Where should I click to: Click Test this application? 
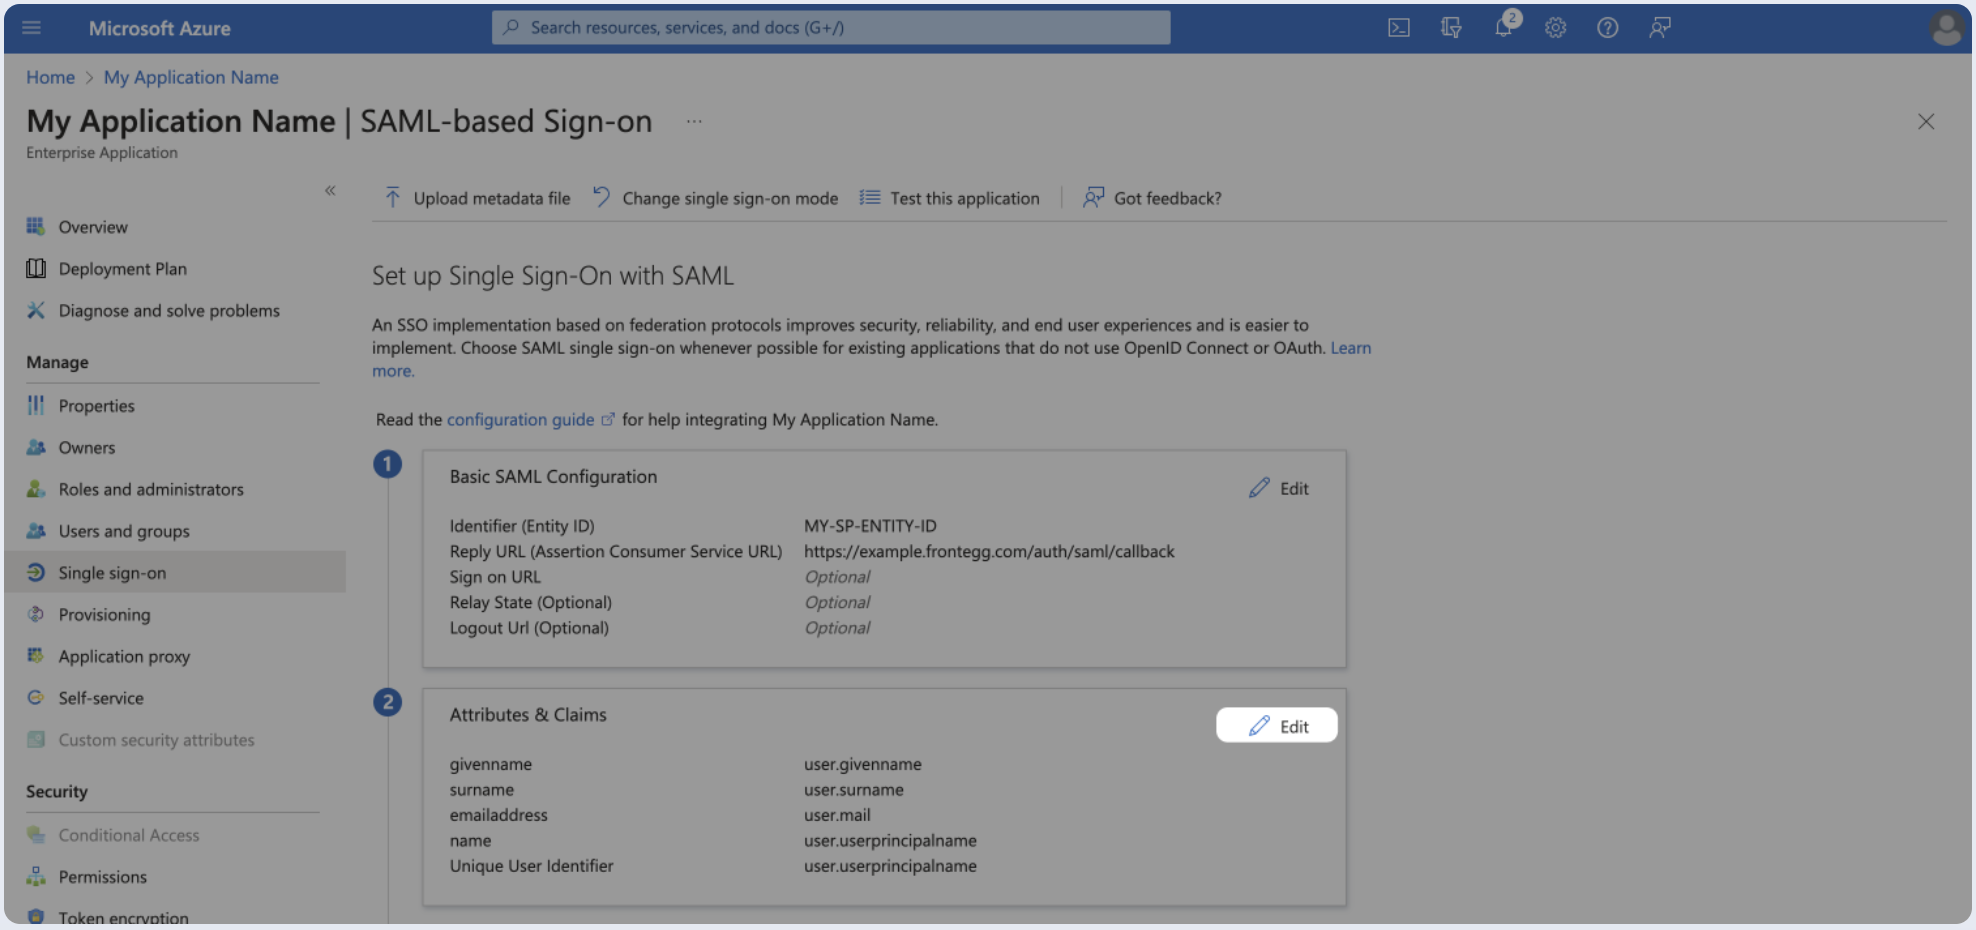950,198
